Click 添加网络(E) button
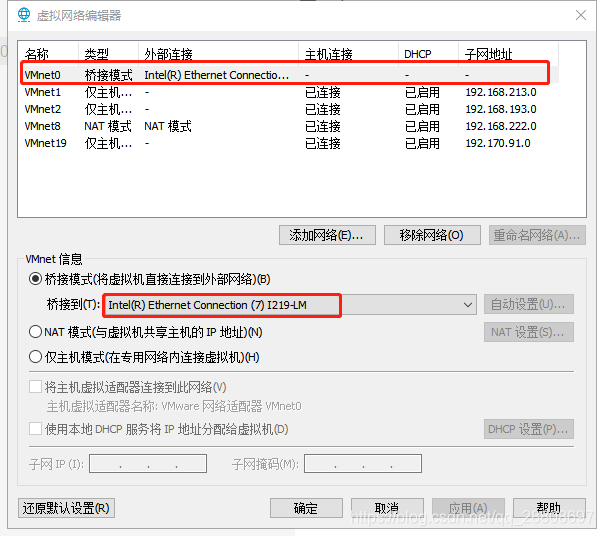The image size is (604, 536). 327,235
